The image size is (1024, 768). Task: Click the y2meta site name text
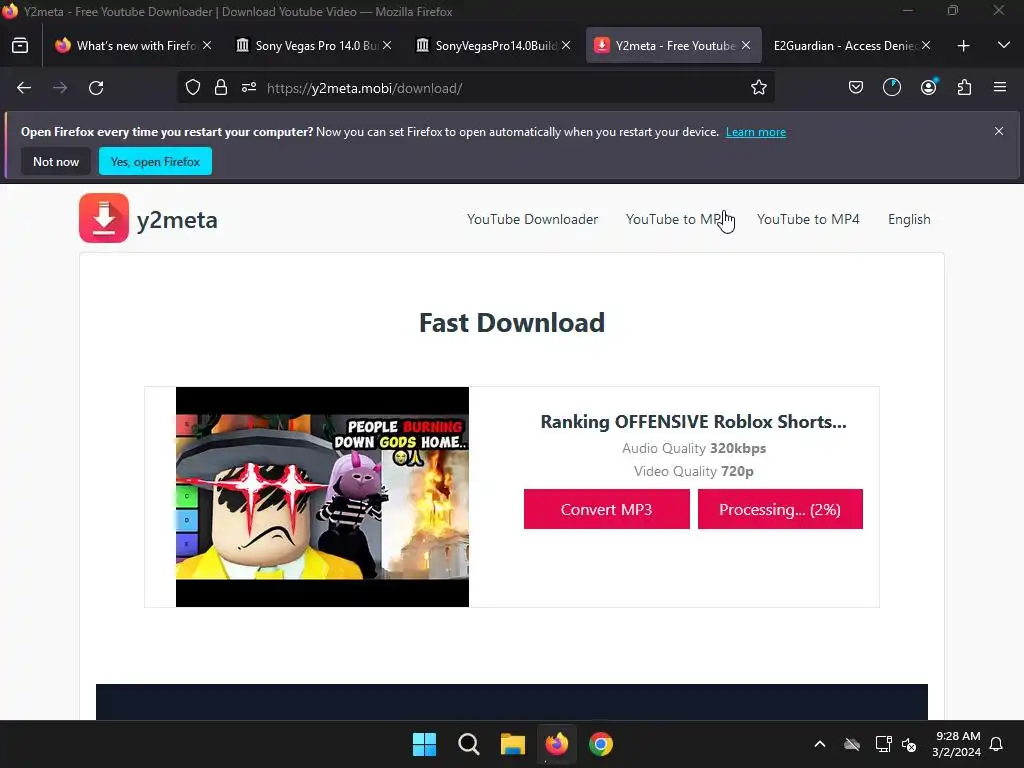click(177, 220)
